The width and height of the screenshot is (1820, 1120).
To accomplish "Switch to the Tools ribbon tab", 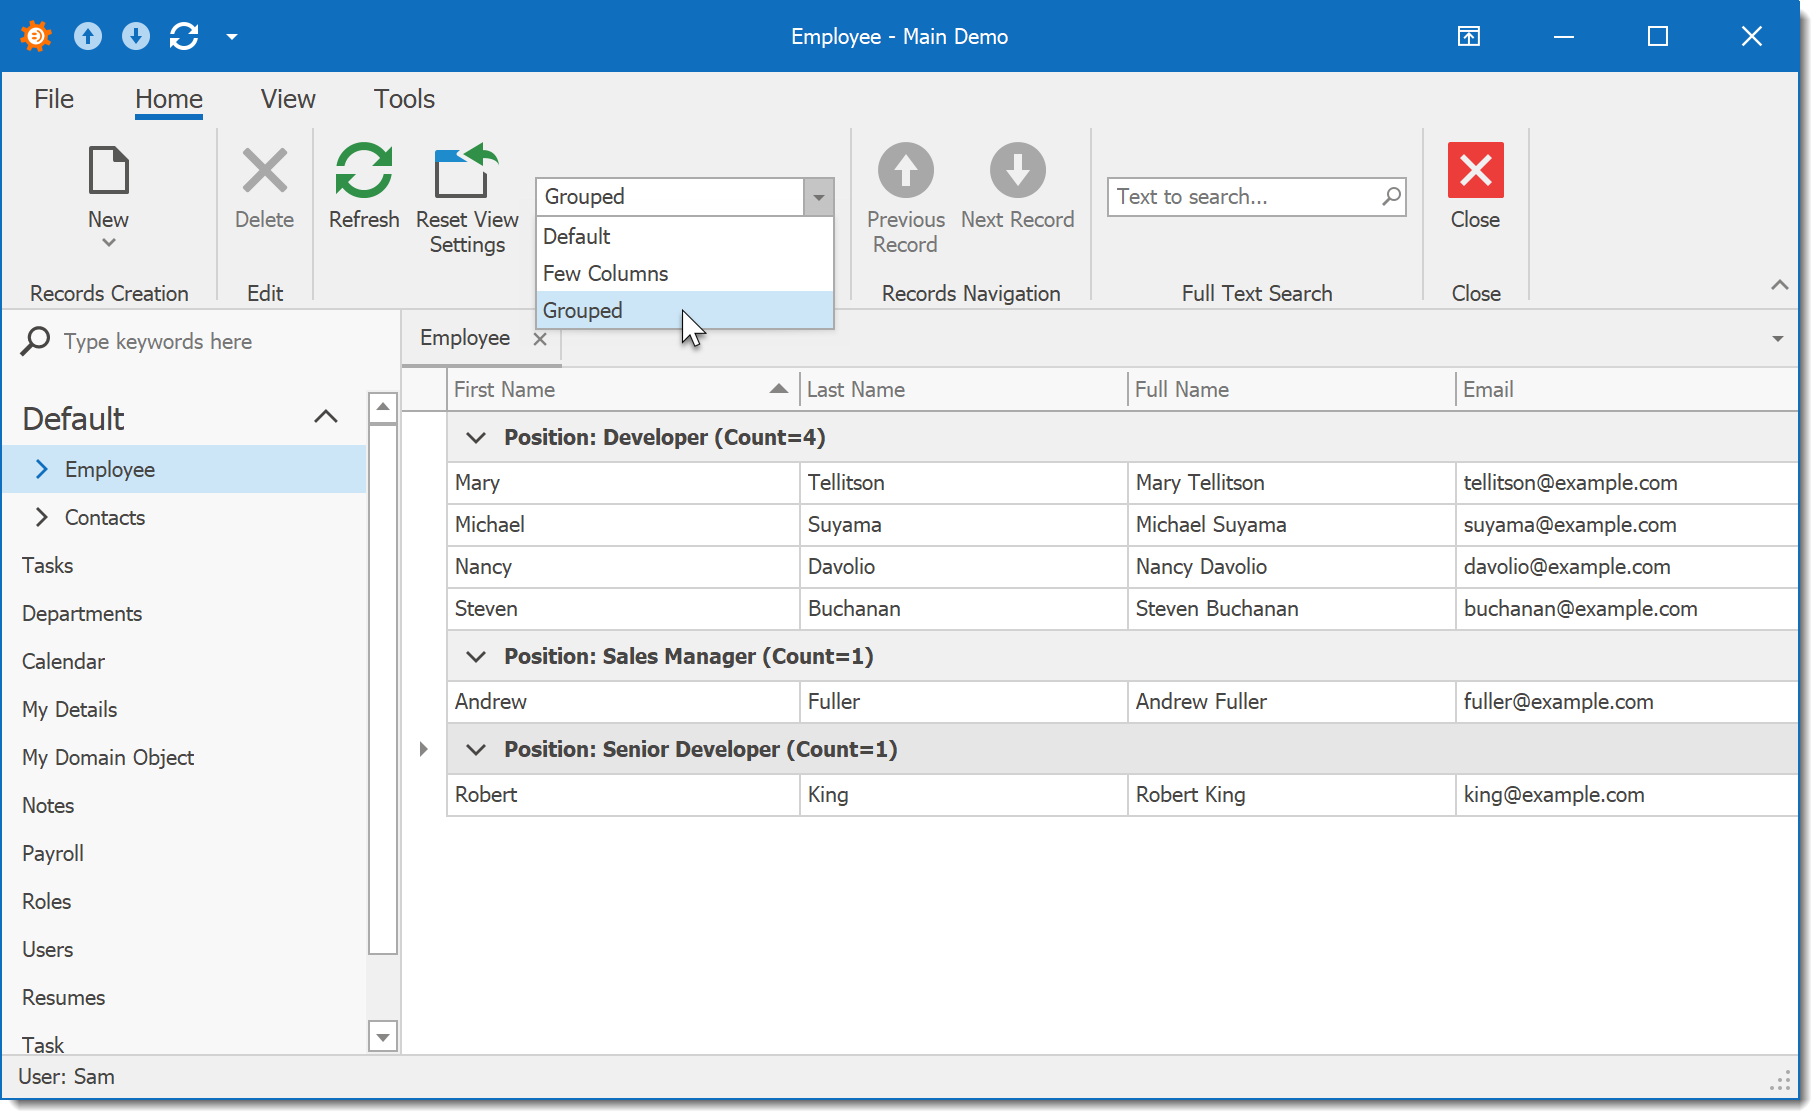I will click(403, 98).
